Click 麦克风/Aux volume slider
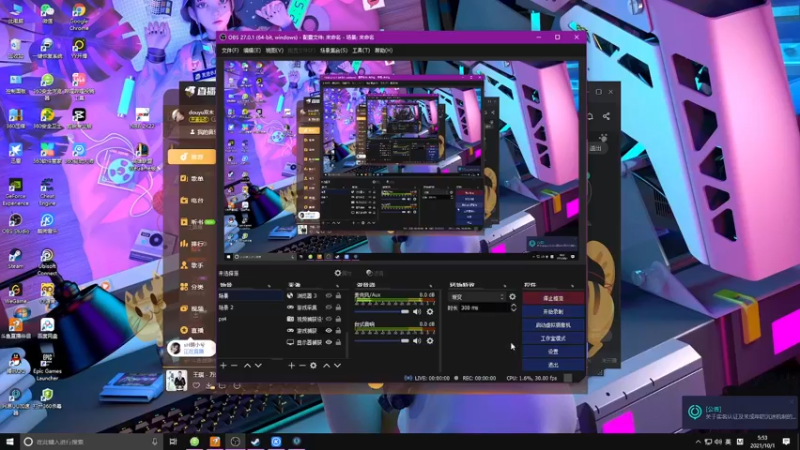Image resolution: width=800 pixels, height=450 pixels. 382,311
